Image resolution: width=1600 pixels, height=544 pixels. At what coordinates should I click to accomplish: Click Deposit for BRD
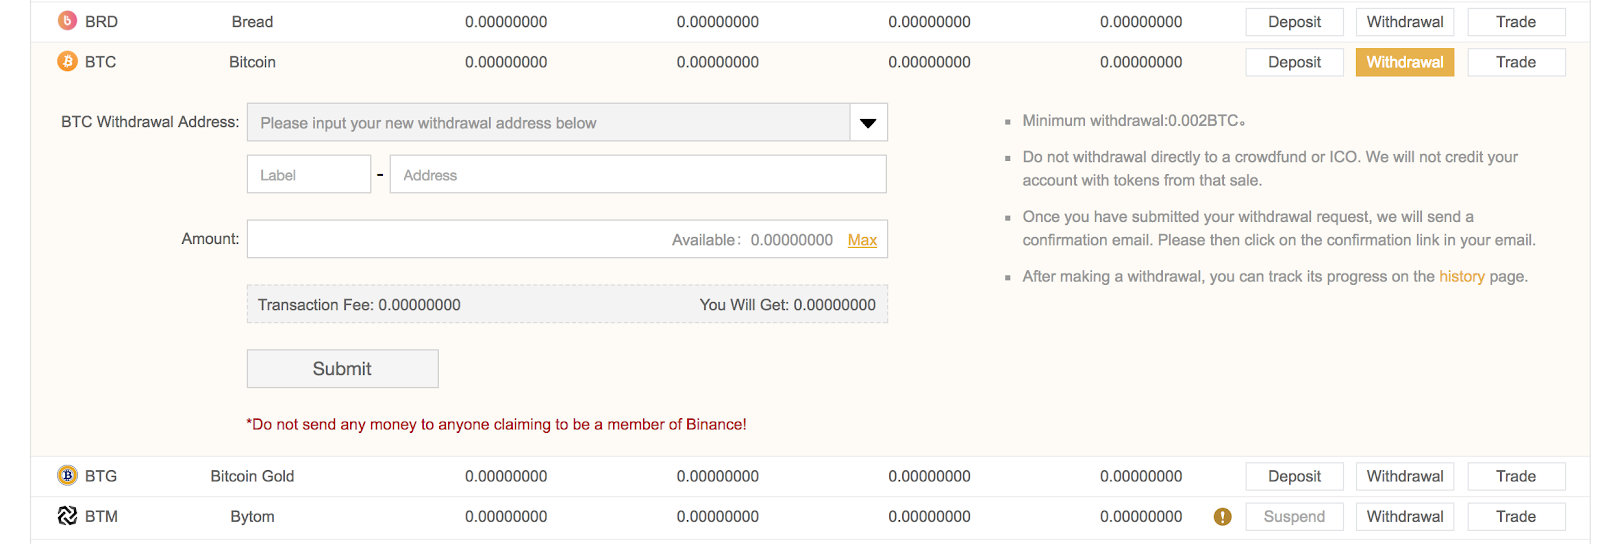point(1294,22)
